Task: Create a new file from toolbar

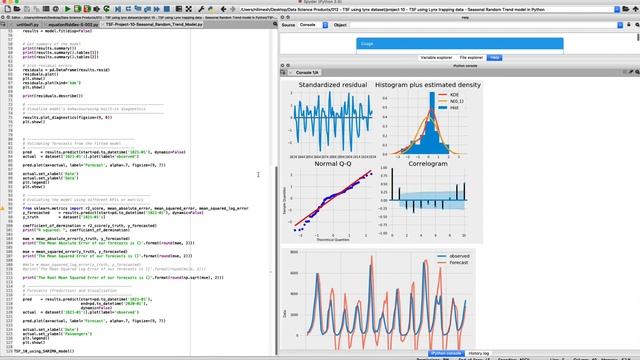Action: point(7,9)
